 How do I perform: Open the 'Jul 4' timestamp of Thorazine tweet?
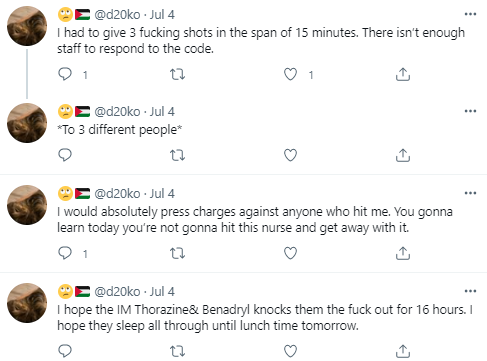click(x=162, y=292)
